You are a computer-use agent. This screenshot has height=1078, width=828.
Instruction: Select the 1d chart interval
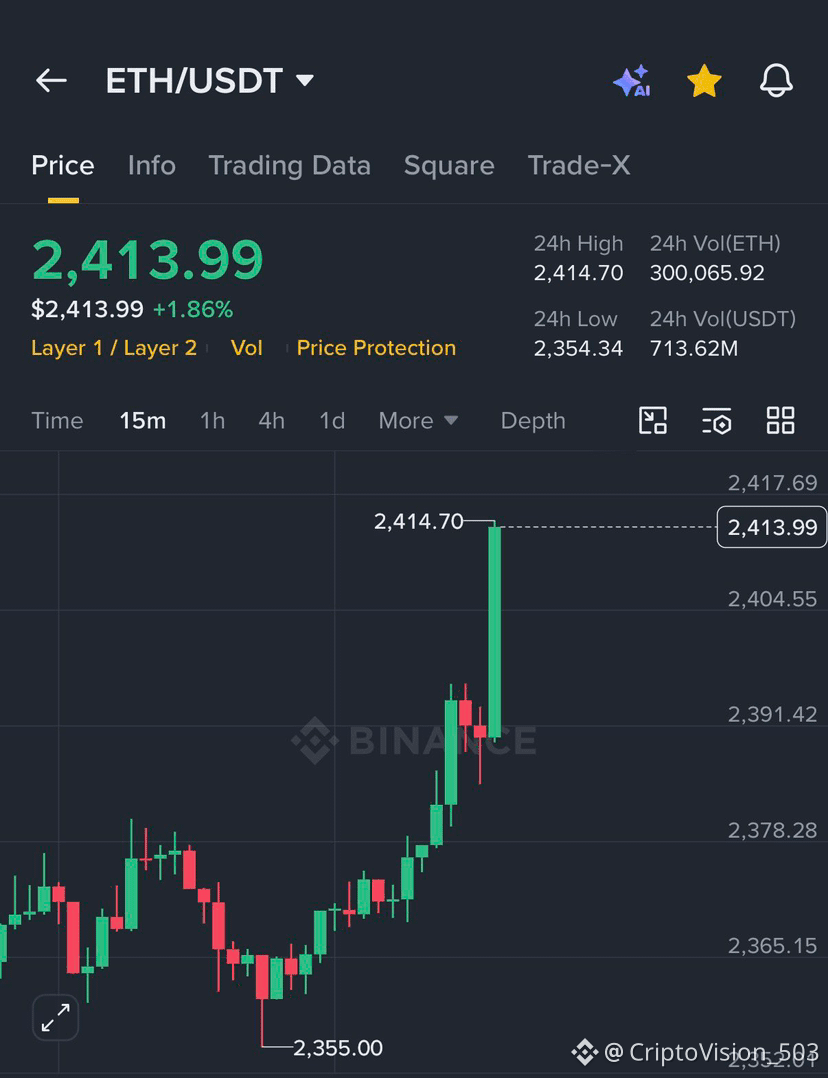tap(332, 421)
